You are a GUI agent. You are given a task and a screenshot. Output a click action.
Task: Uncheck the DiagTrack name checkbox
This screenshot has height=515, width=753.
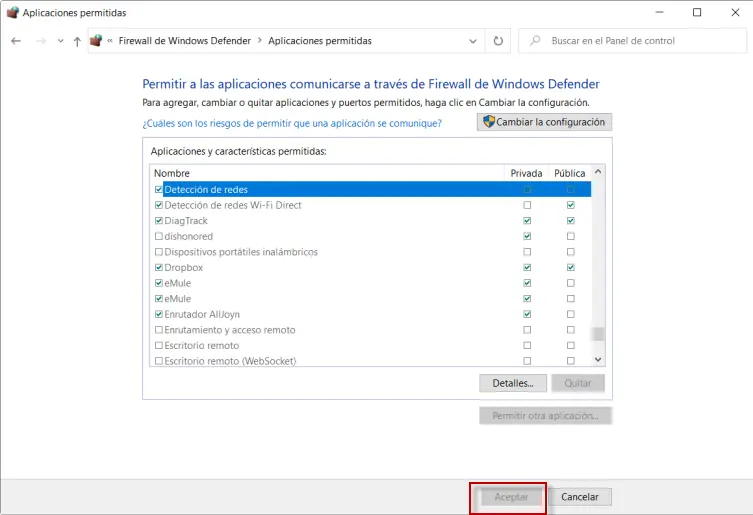(159, 221)
